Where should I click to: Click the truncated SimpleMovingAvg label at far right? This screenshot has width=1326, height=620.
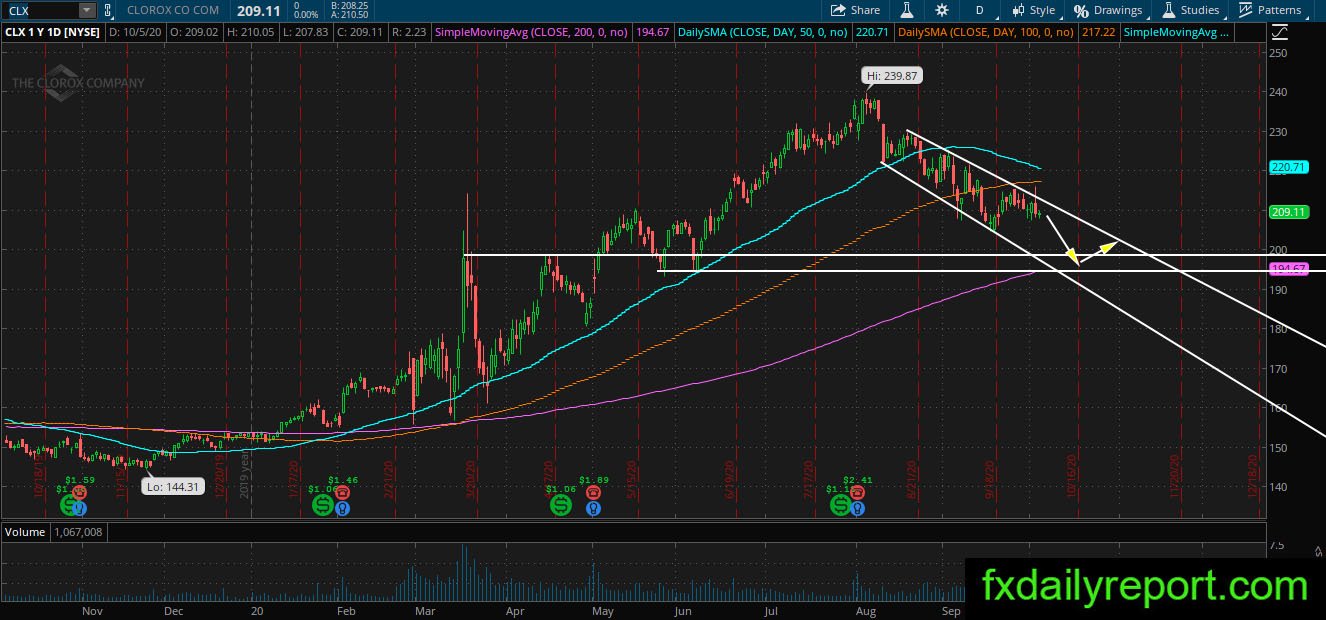click(1178, 32)
